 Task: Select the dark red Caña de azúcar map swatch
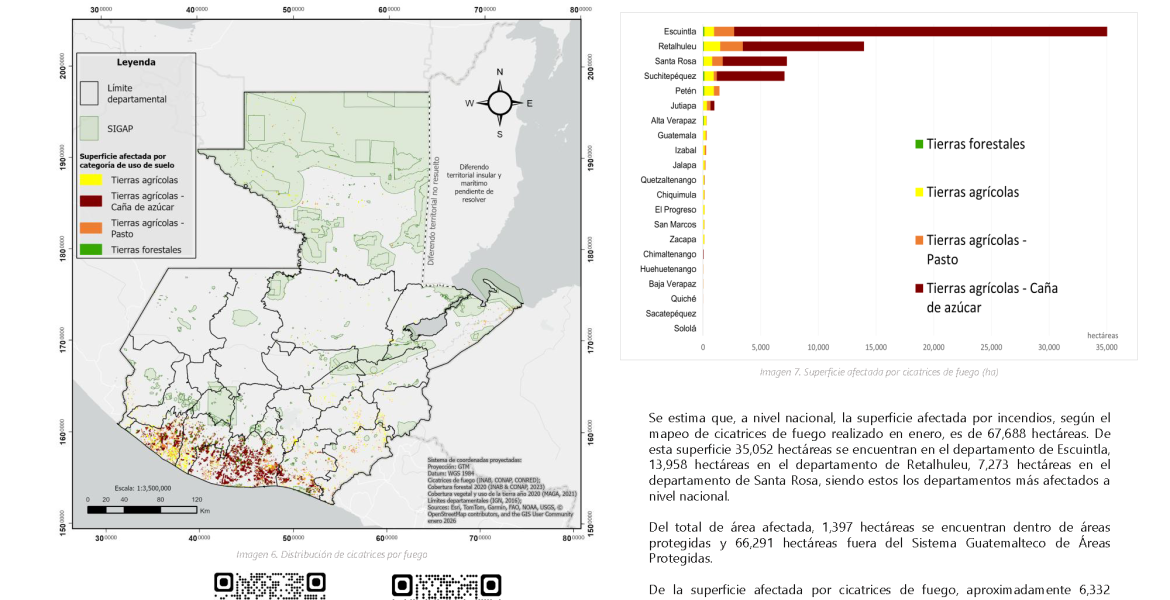click(x=90, y=201)
